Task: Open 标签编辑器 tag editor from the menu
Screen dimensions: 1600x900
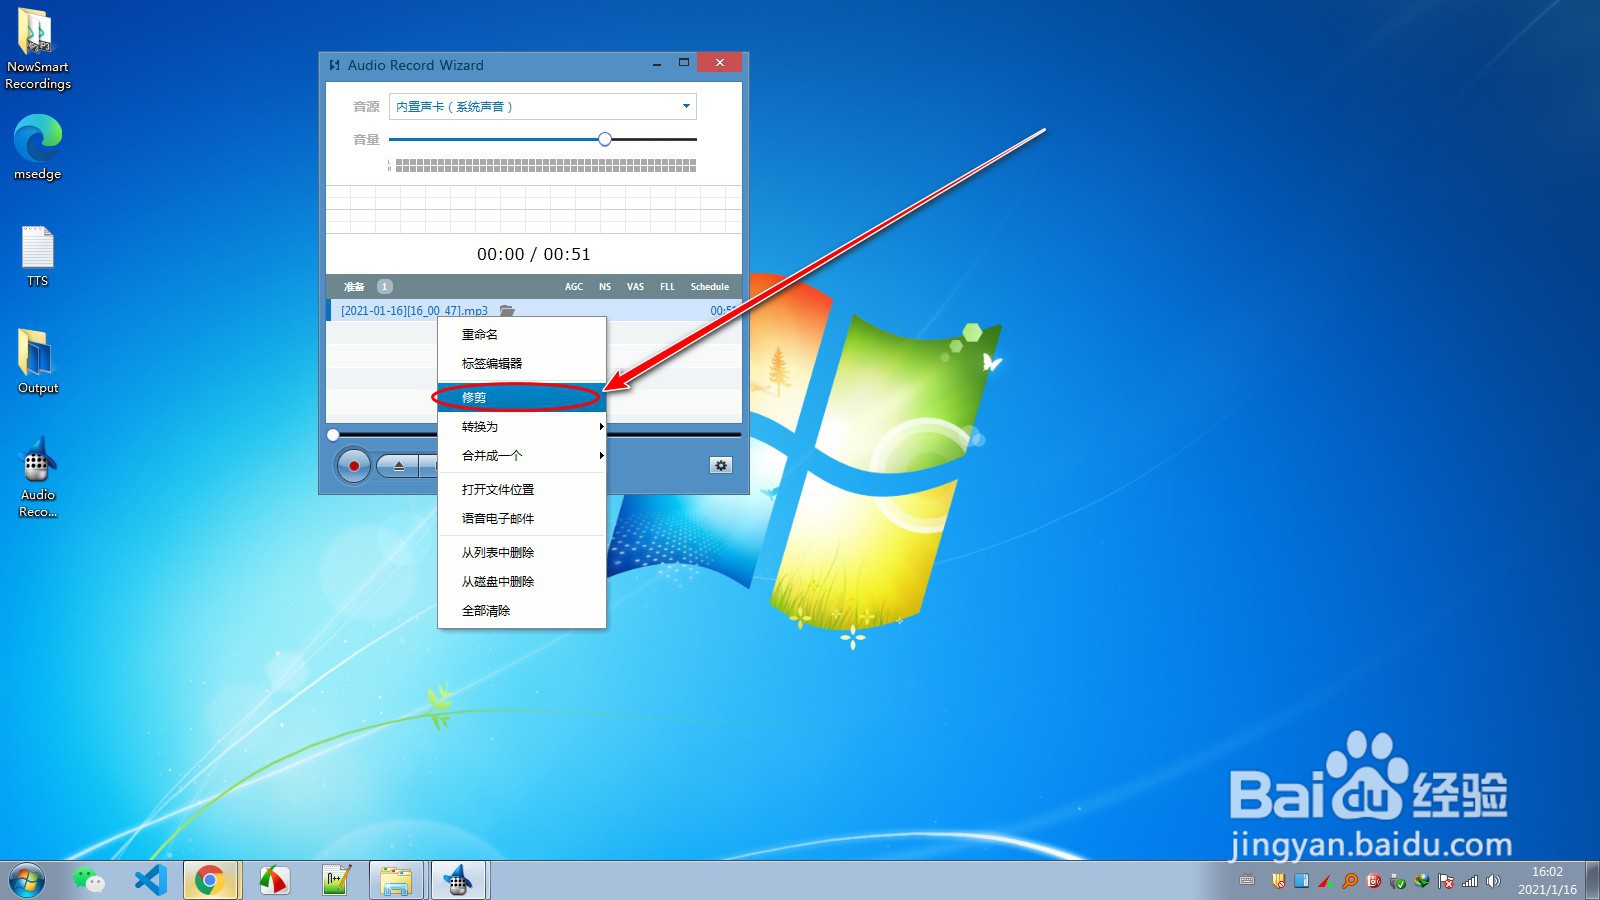Action: coord(522,363)
